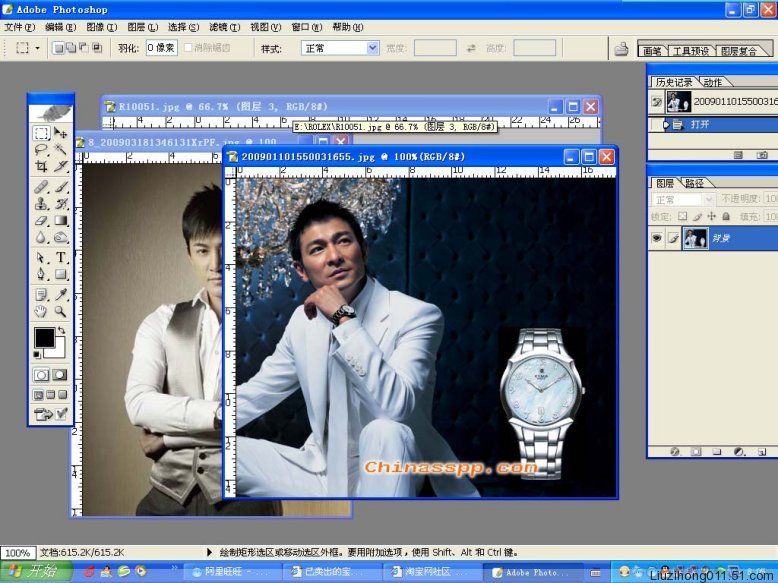Switch to the 路径 paths tab
This screenshot has height=583, width=778.
coord(695,183)
